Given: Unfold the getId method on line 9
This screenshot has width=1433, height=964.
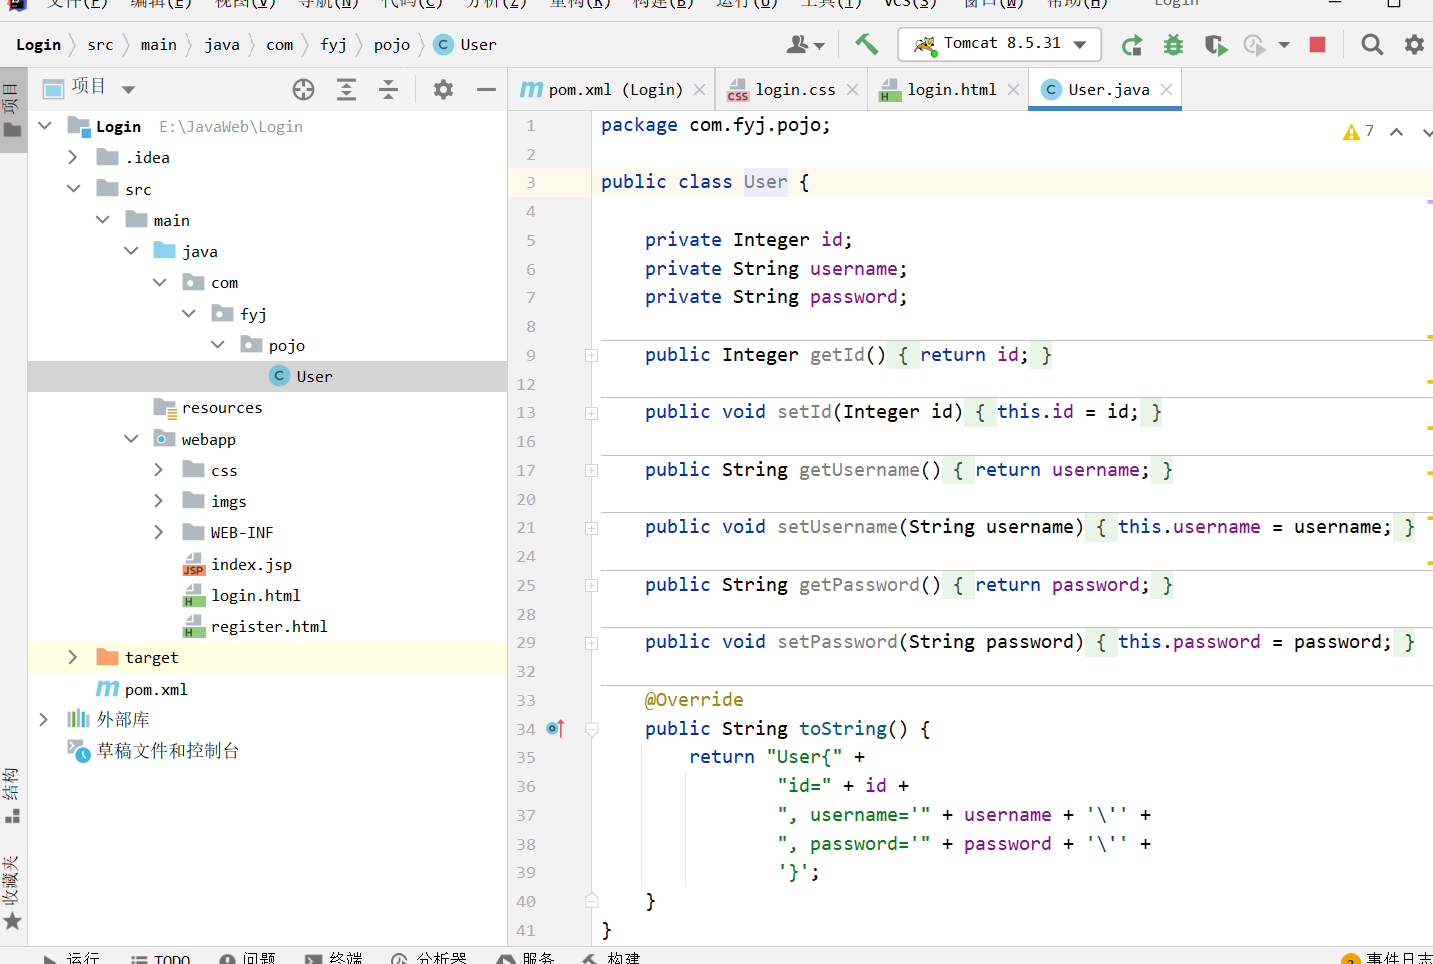Looking at the screenshot, I should click(x=591, y=356).
